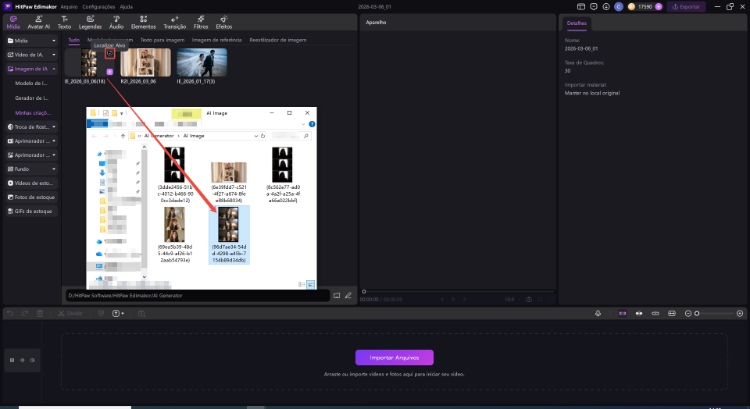Open the Arquivo menu

point(68,6)
